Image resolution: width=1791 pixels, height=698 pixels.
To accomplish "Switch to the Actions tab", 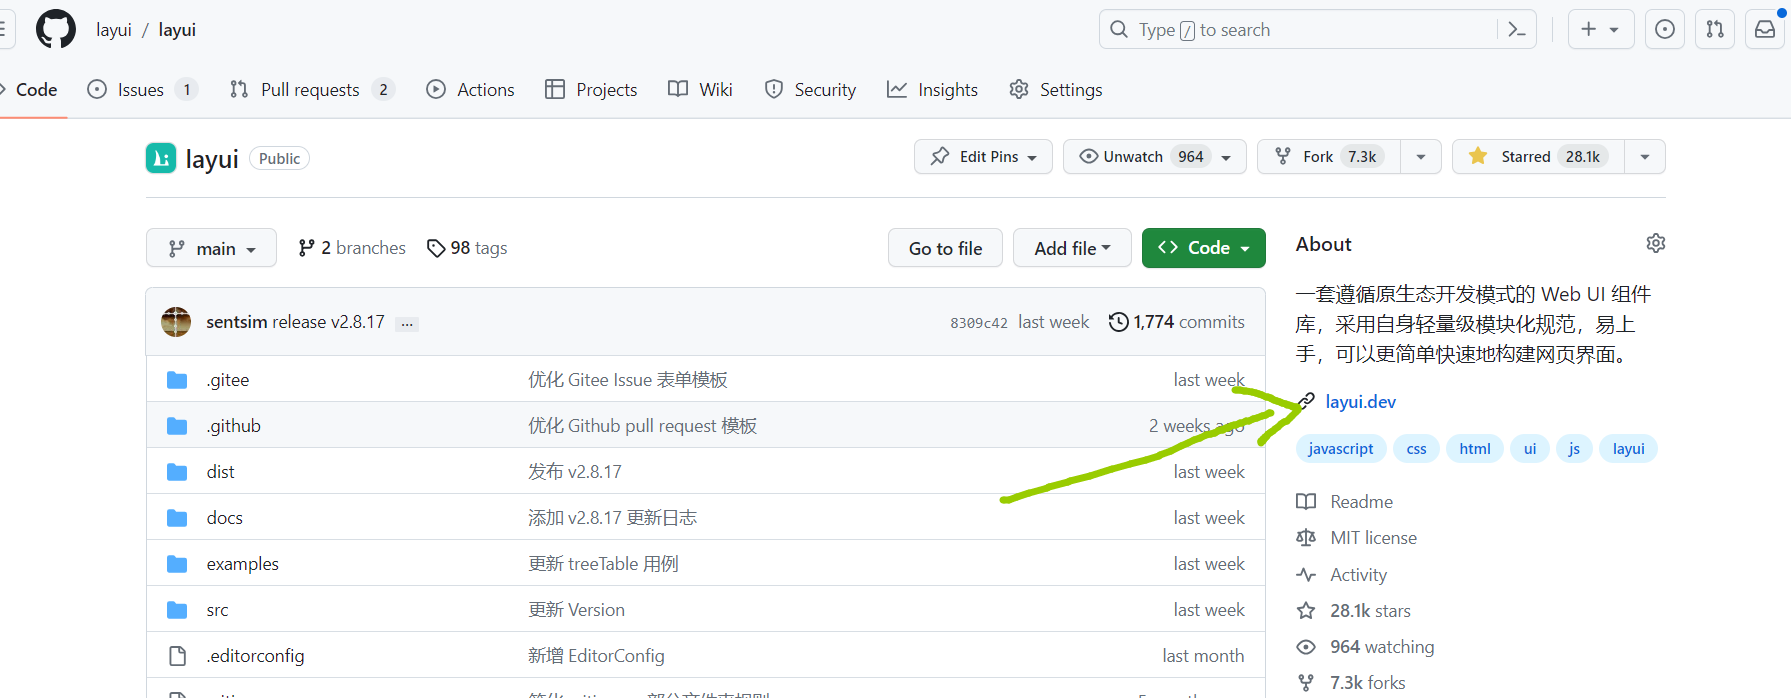I will (470, 90).
